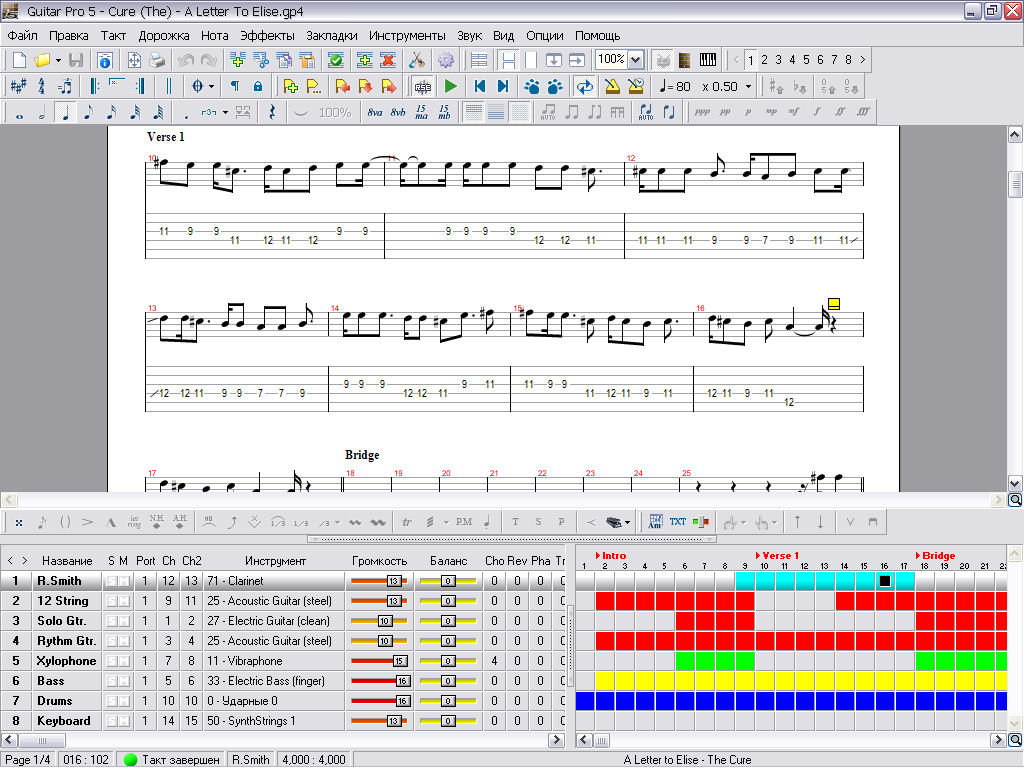Viewport: 1024px width, 768px height.
Task: Open the Дорожка menu
Action: [164, 36]
